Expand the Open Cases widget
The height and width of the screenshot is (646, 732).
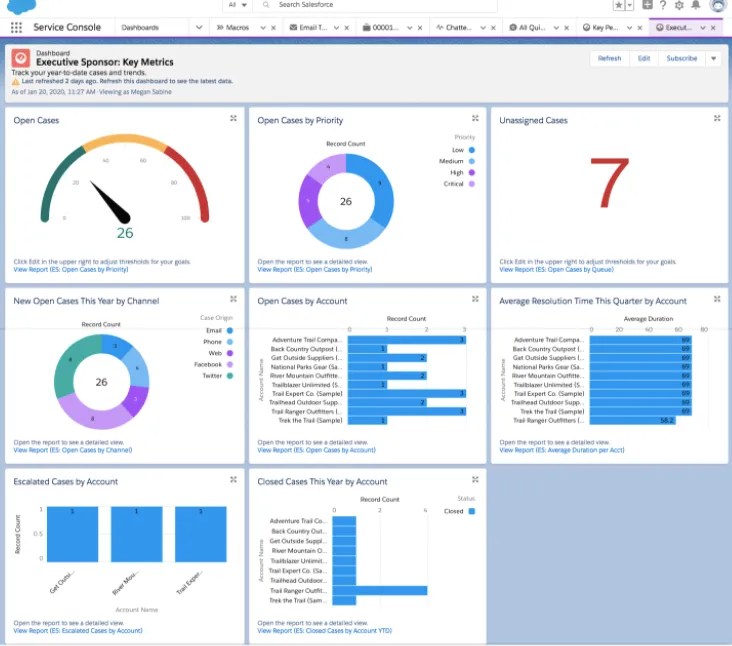pyautogui.click(x=233, y=119)
